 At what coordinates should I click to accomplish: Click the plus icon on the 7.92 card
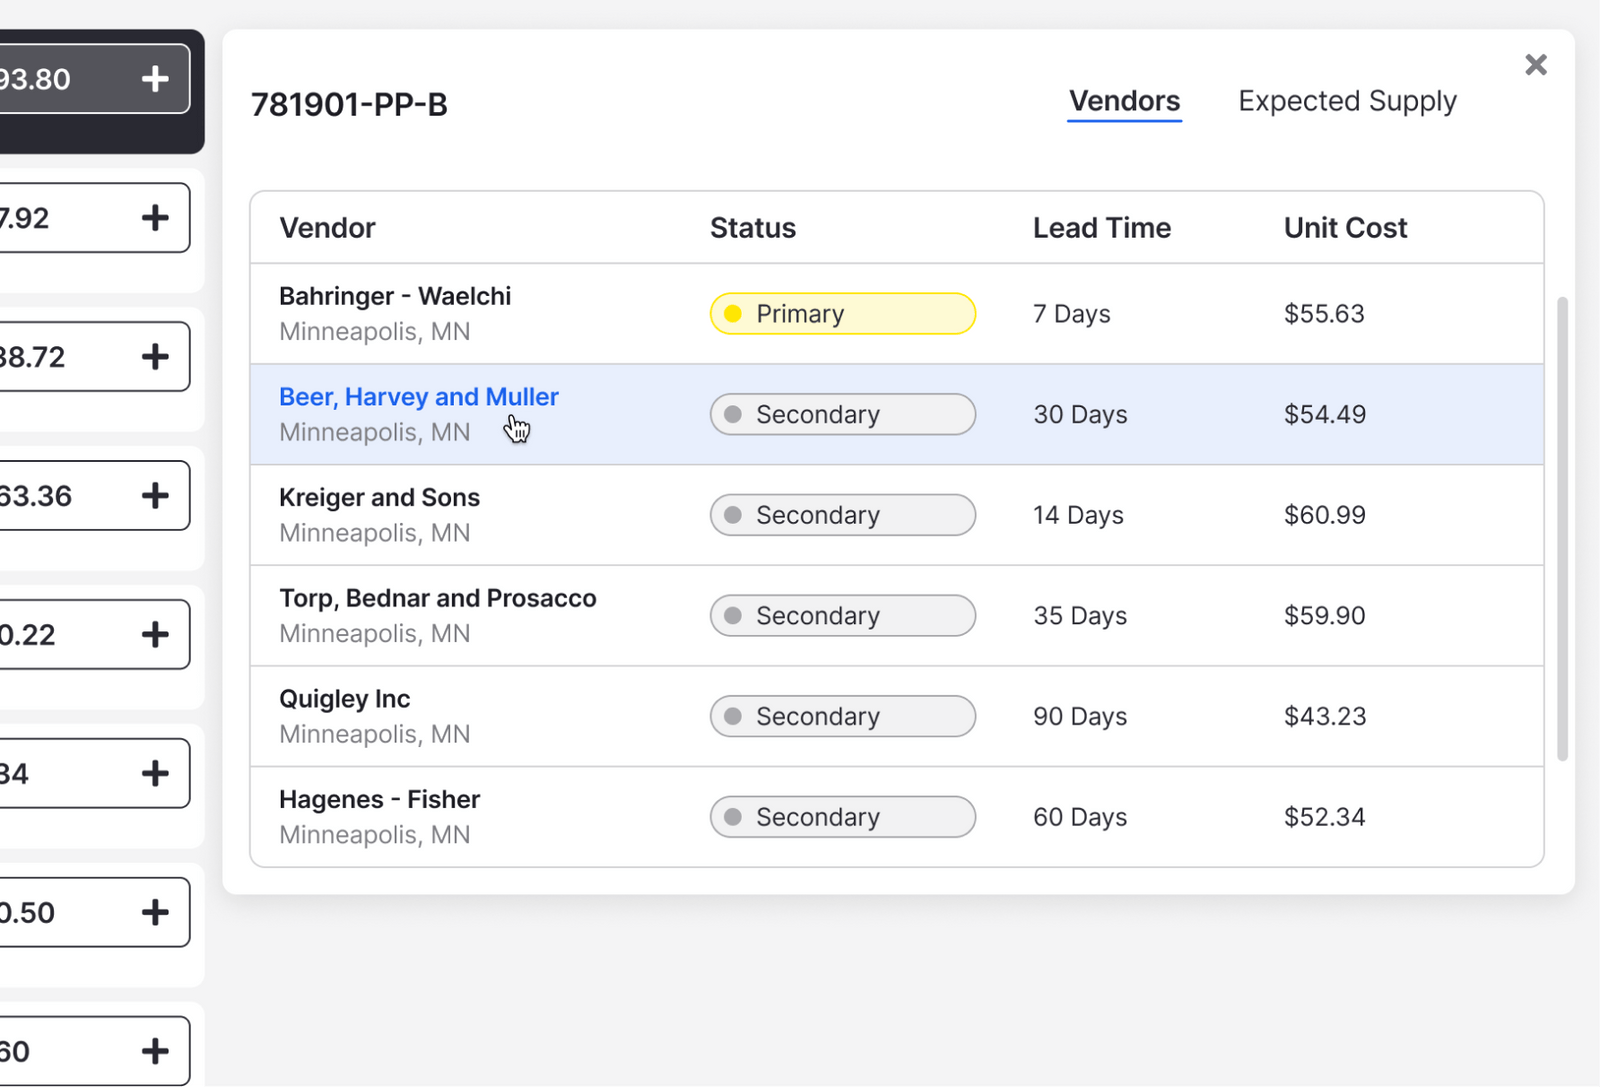tap(155, 217)
